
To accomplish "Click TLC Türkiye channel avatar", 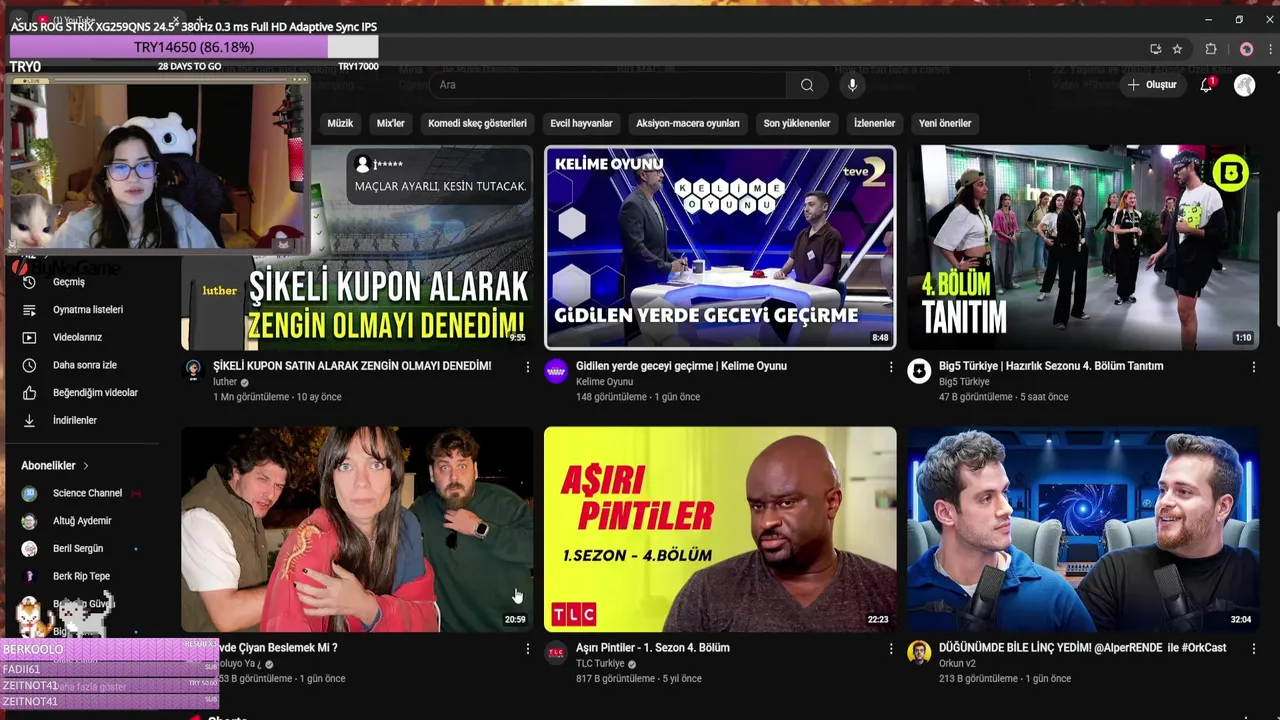I will tap(556, 653).
